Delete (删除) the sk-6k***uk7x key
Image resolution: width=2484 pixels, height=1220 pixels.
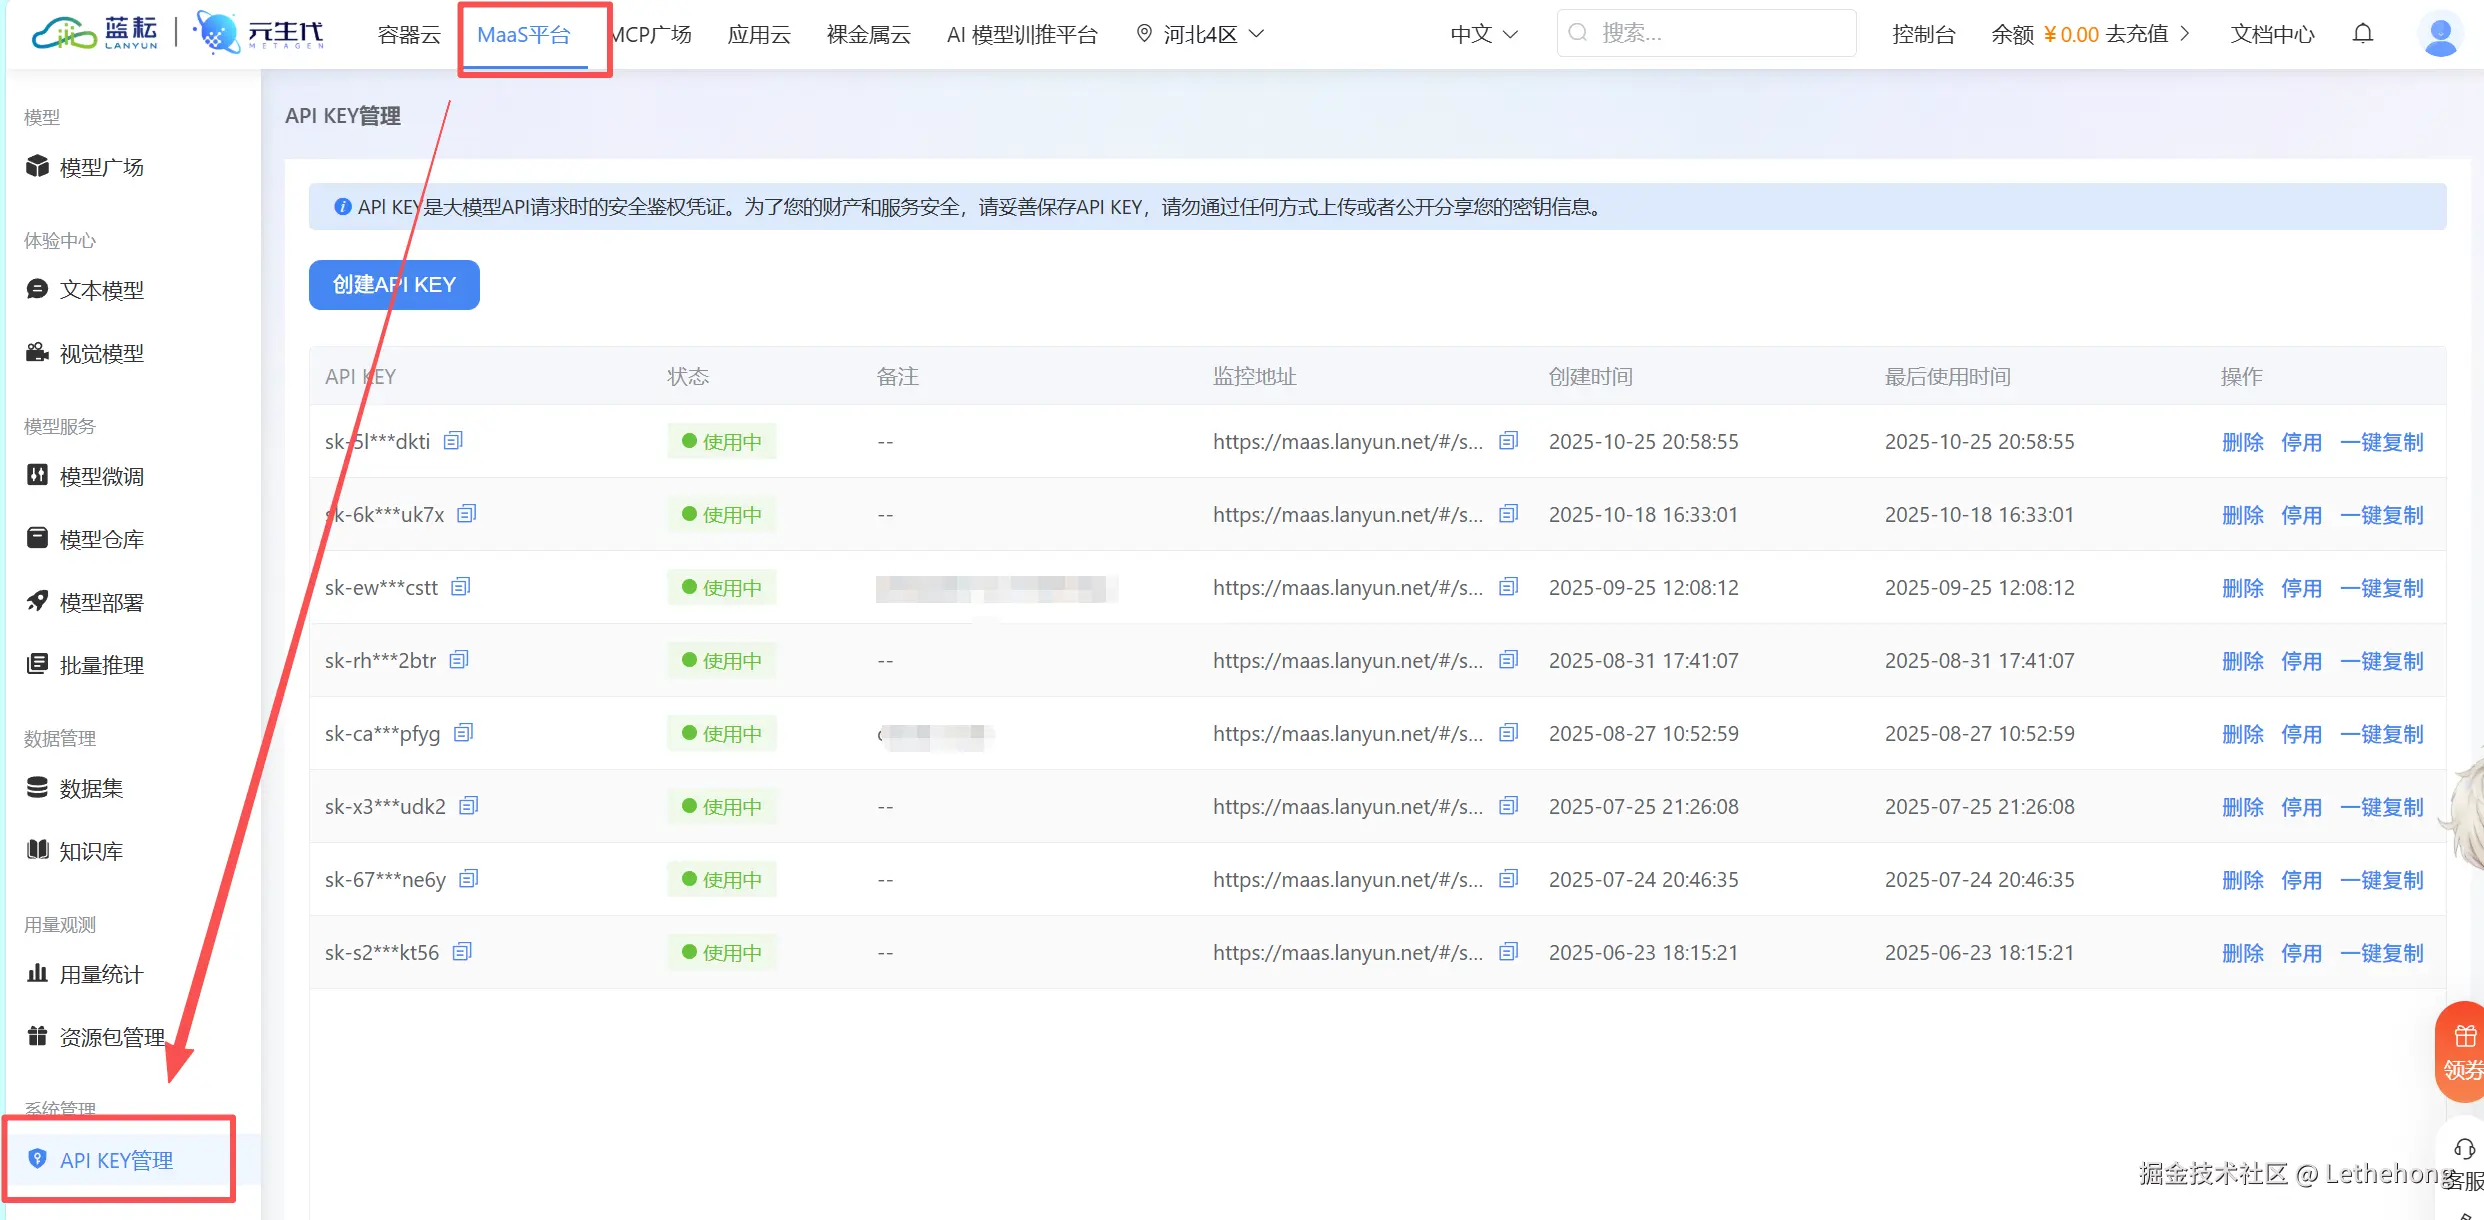point(2242,515)
